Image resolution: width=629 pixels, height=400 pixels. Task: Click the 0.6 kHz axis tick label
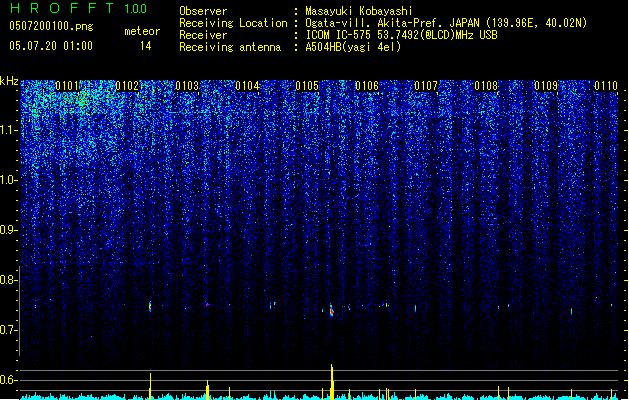(x=8, y=380)
